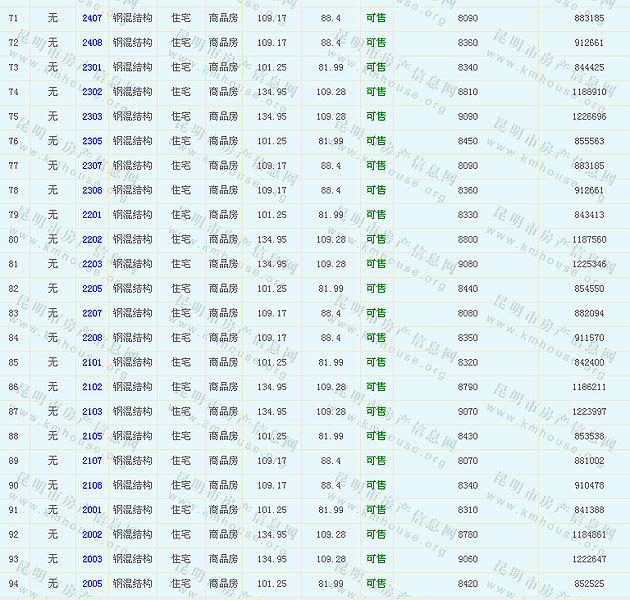This screenshot has height=600, width=630.
Task: Open unit 2105 link
Action: pos(92,436)
